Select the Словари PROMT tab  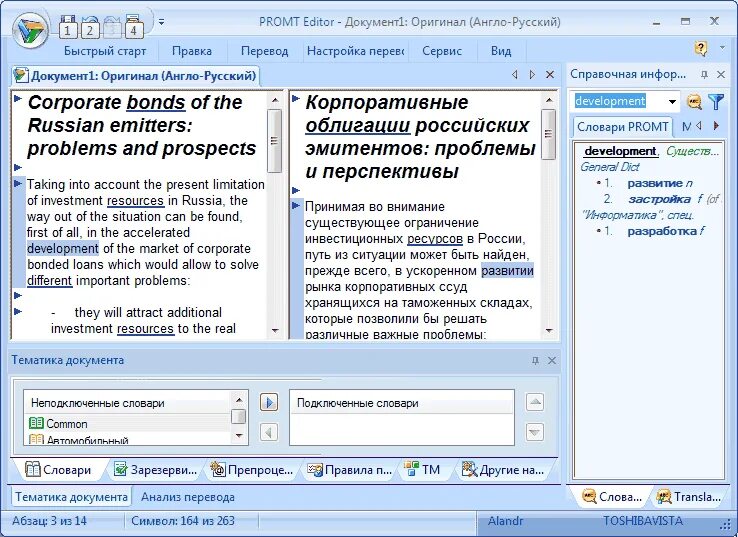coord(622,127)
